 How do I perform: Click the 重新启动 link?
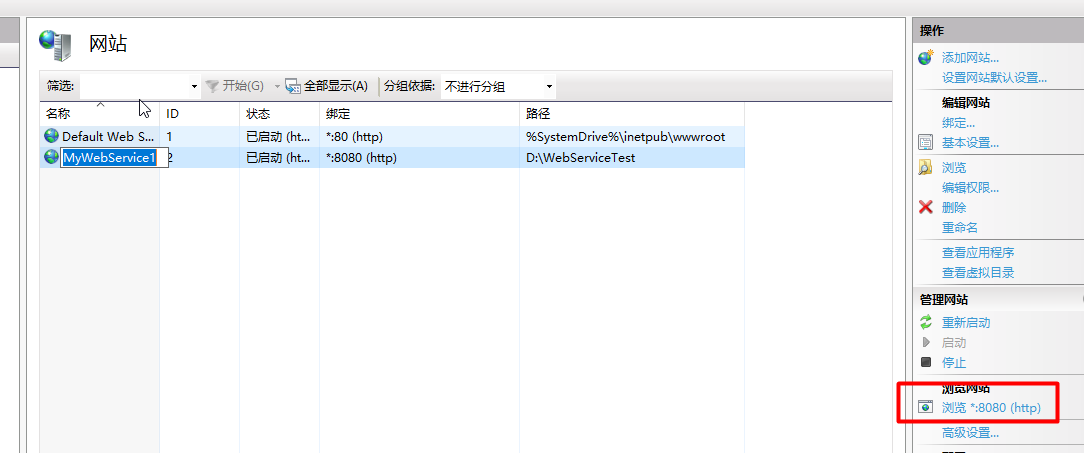tap(966, 322)
